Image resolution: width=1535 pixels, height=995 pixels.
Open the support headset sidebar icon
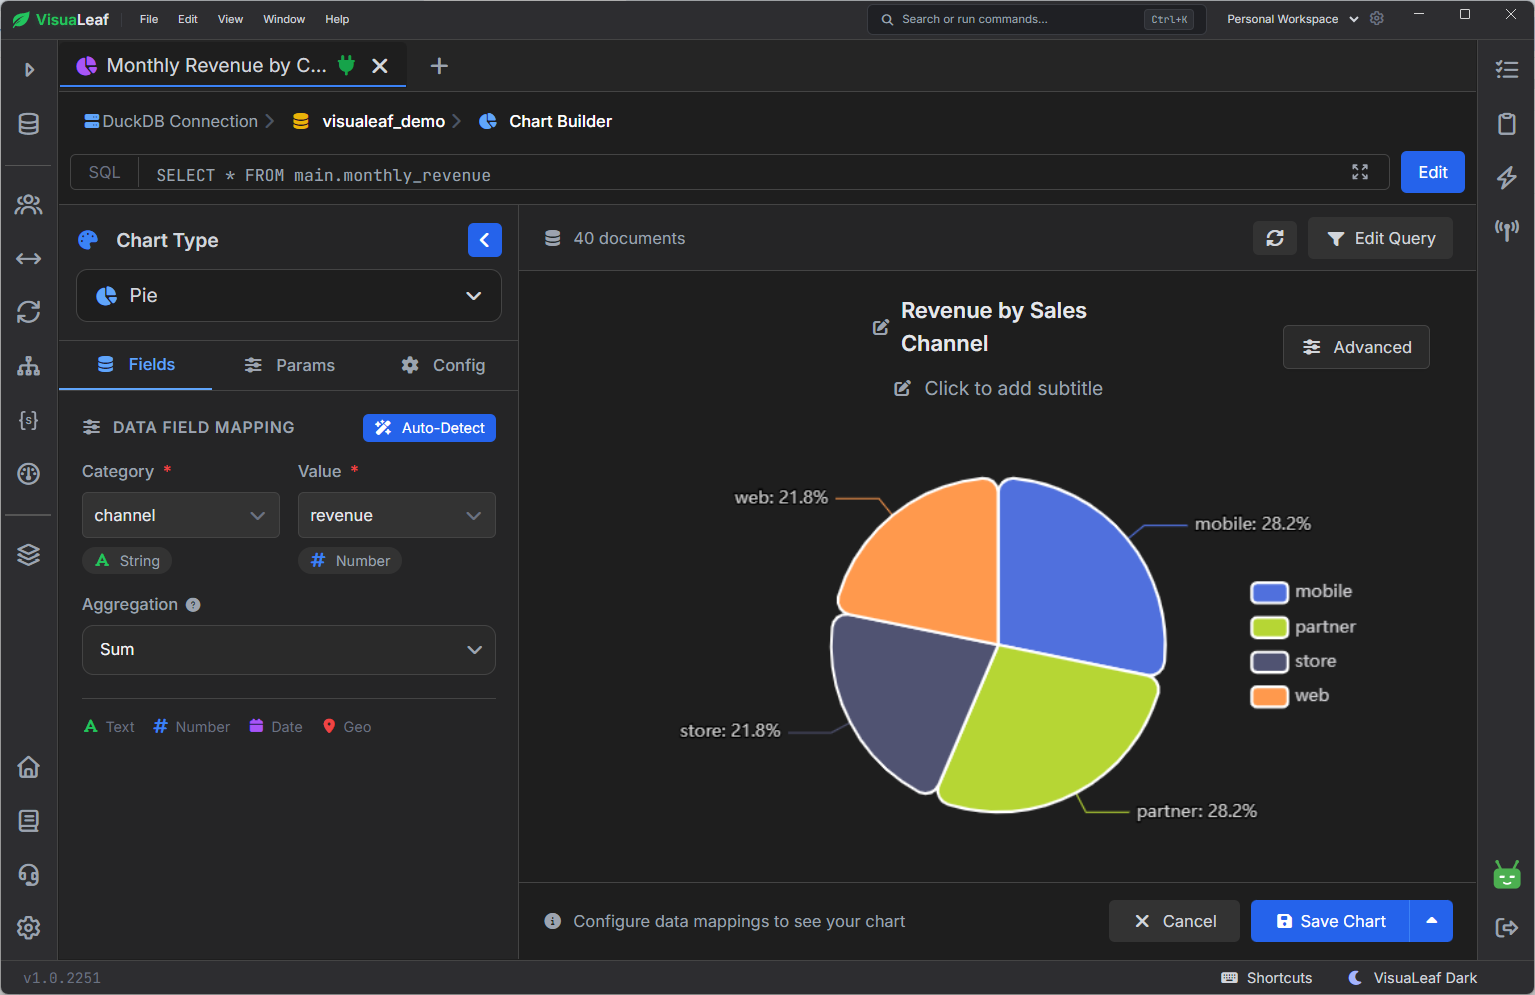coord(29,875)
